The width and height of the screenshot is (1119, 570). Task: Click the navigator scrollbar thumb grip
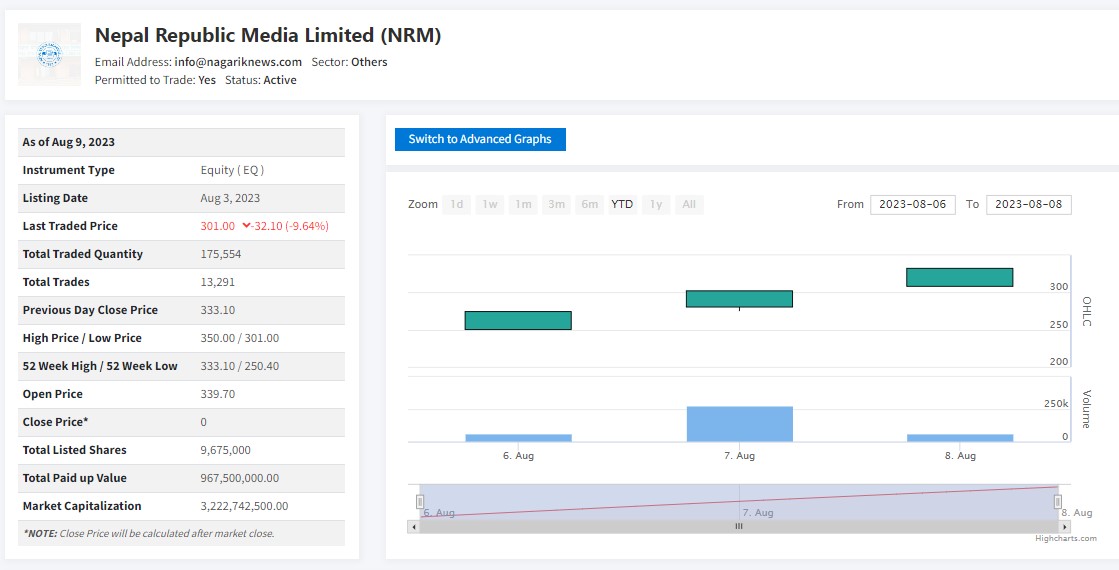click(739, 526)
